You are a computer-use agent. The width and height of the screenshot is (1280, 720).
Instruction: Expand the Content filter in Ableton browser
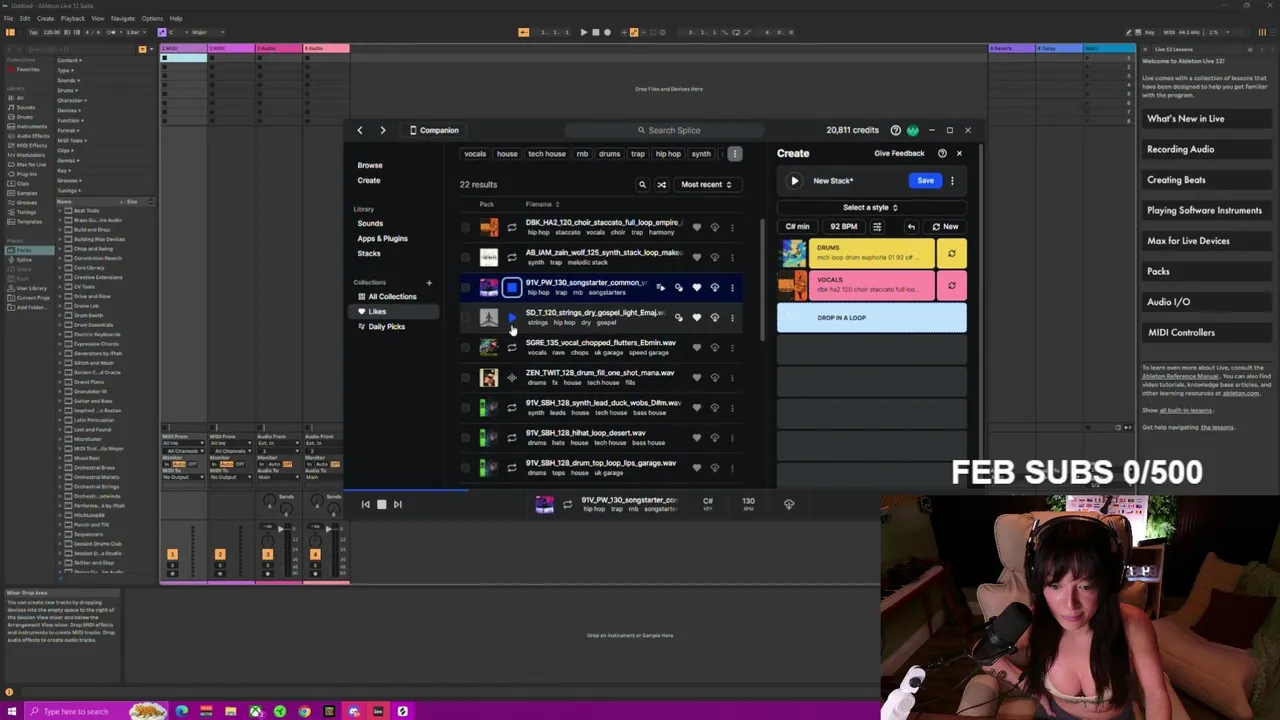click(x=70, y=60)
